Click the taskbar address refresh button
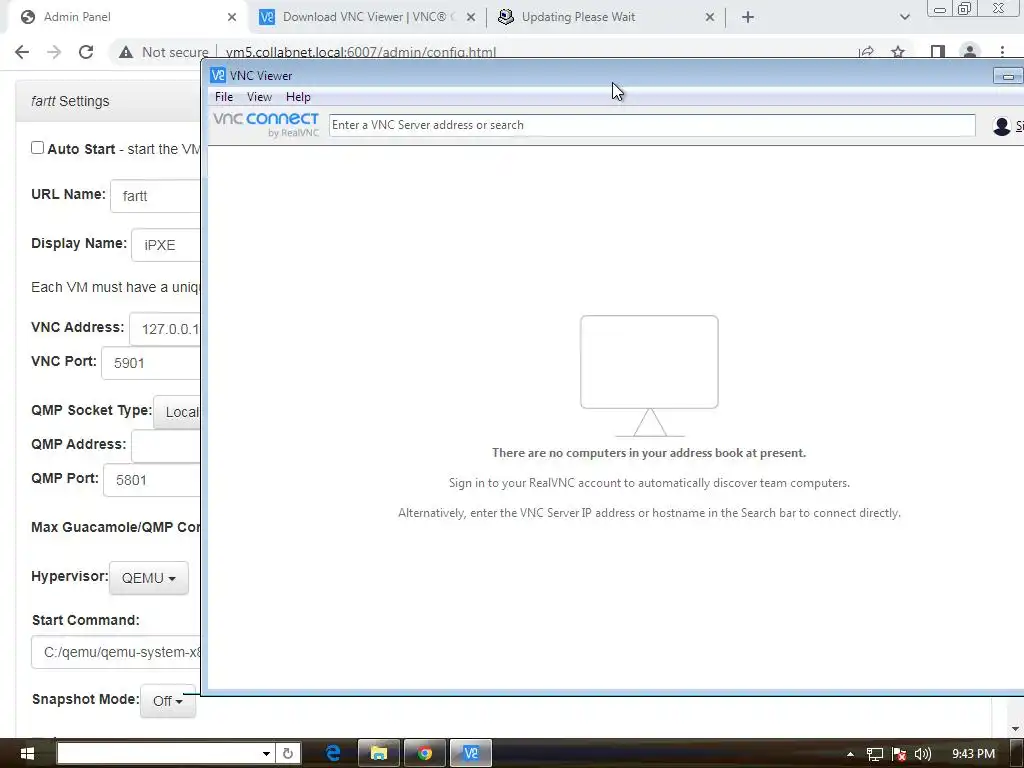Viewport: 1024px width, 768px height. click(287, 754)
